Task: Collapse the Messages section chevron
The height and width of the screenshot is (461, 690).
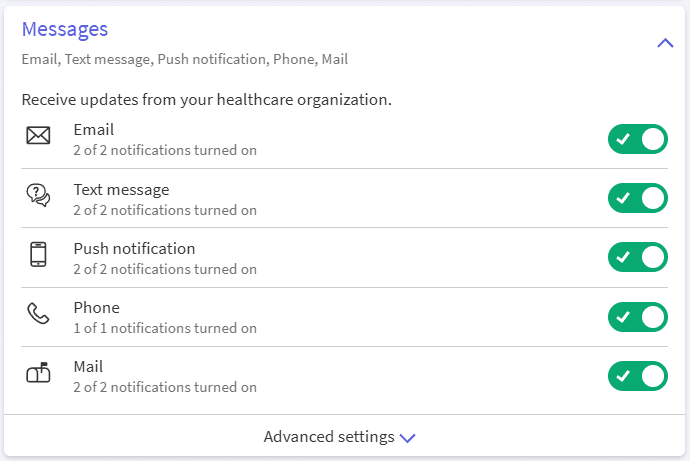Action: (665, 43)
